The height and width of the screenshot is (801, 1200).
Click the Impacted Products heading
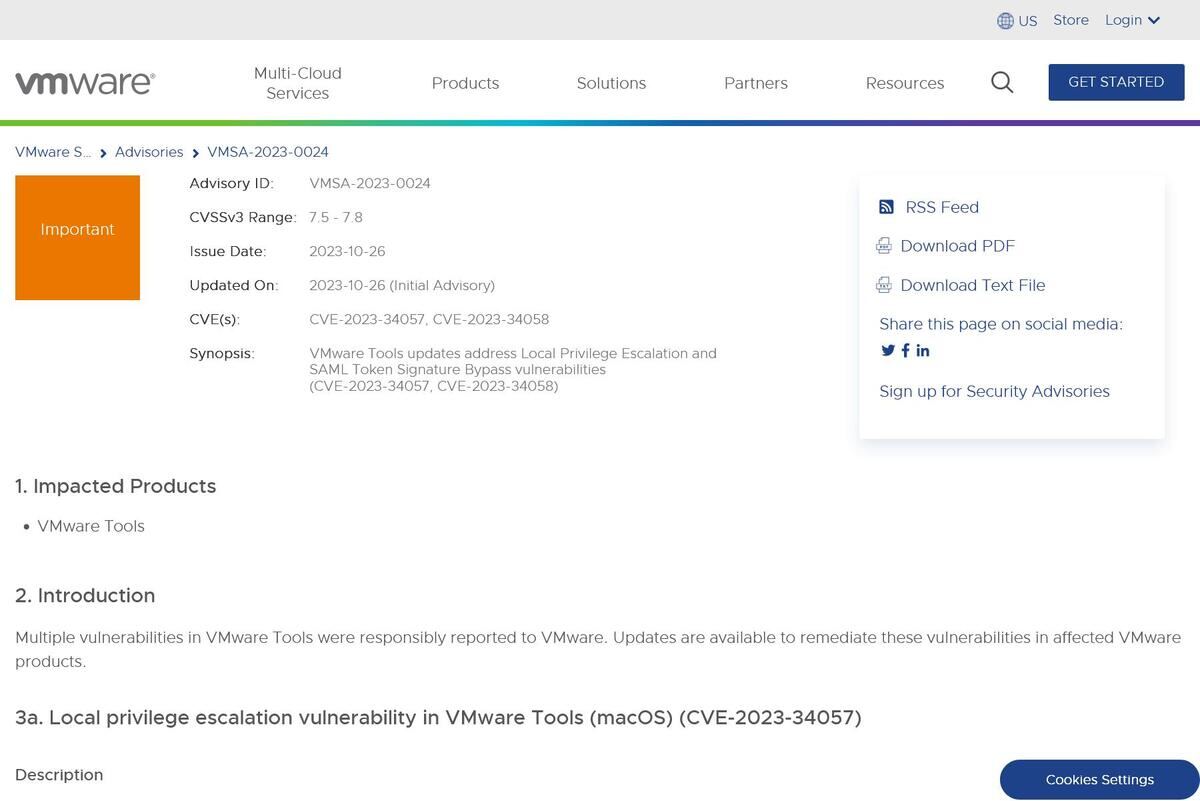[x=116, y=486]
